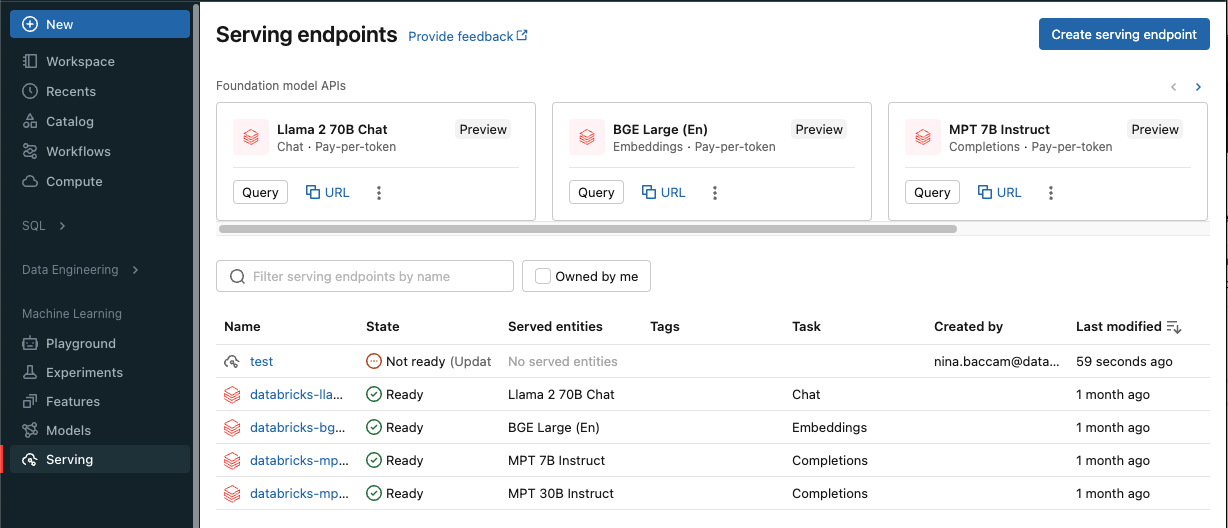This screenshot has width=1228, height=528.
Task: Focus the Filter serving endpoints search field
Action: [375, 277]
